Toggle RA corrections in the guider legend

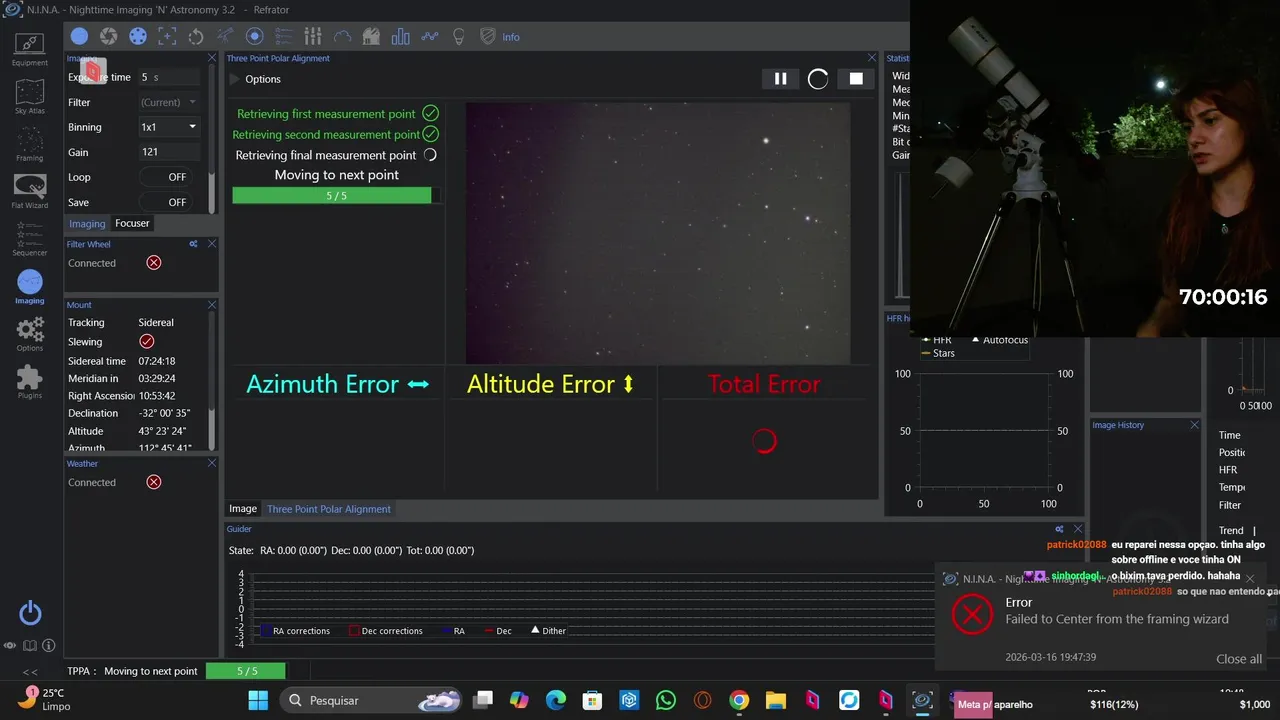pyautogui.click(x=294, y=631)
